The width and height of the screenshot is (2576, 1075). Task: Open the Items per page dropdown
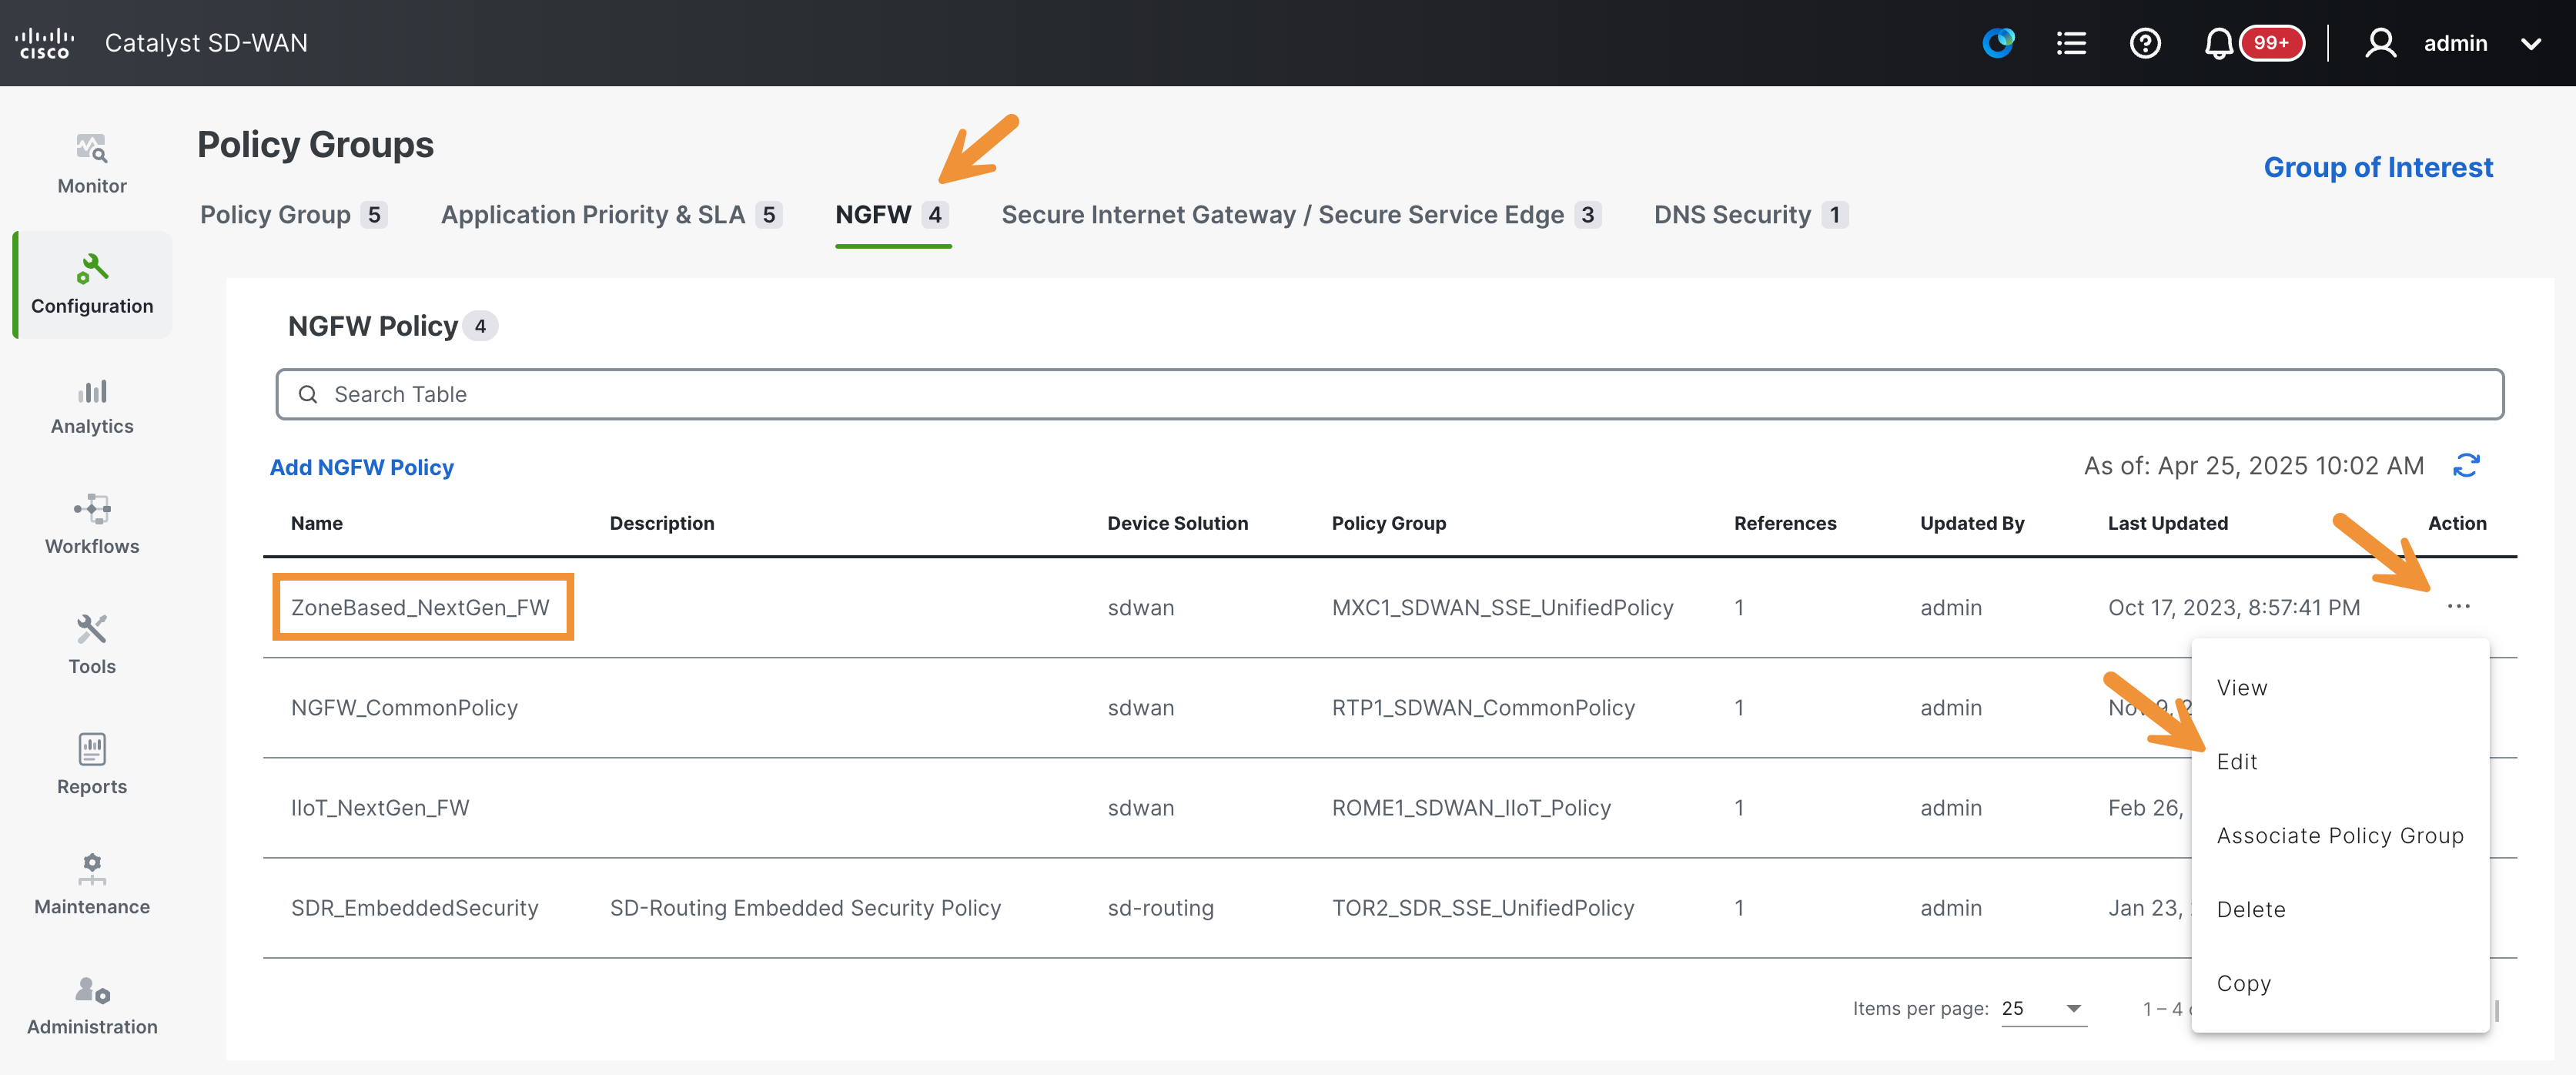[x=2043, y=1009]
